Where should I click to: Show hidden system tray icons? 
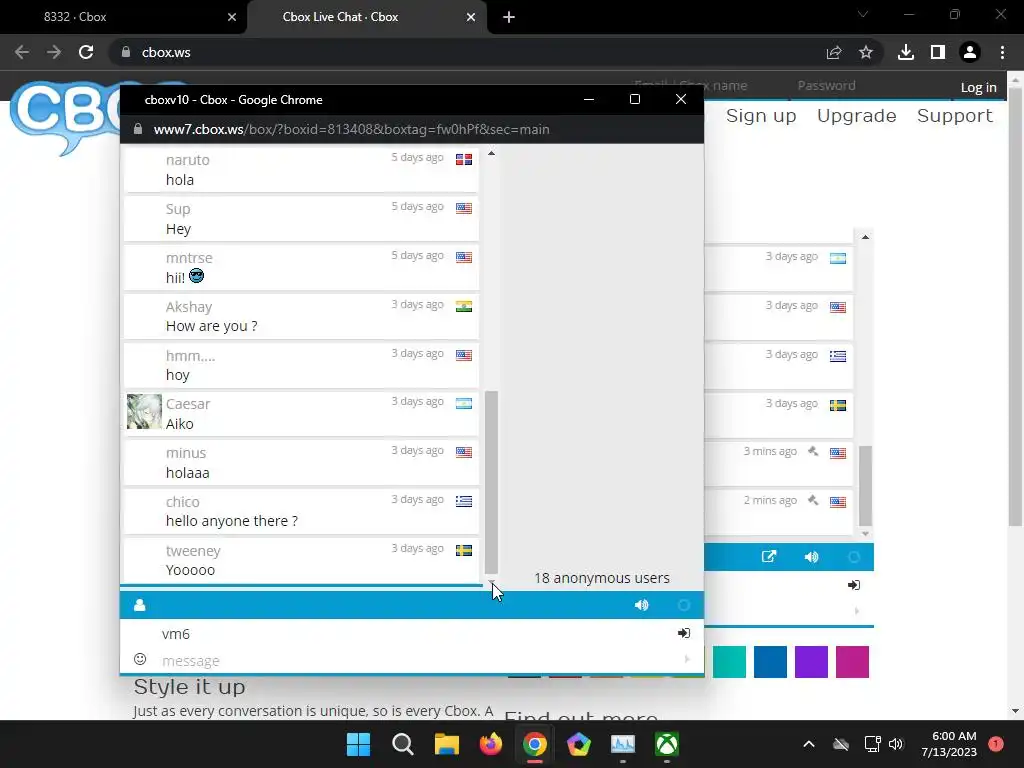point(808,744)
